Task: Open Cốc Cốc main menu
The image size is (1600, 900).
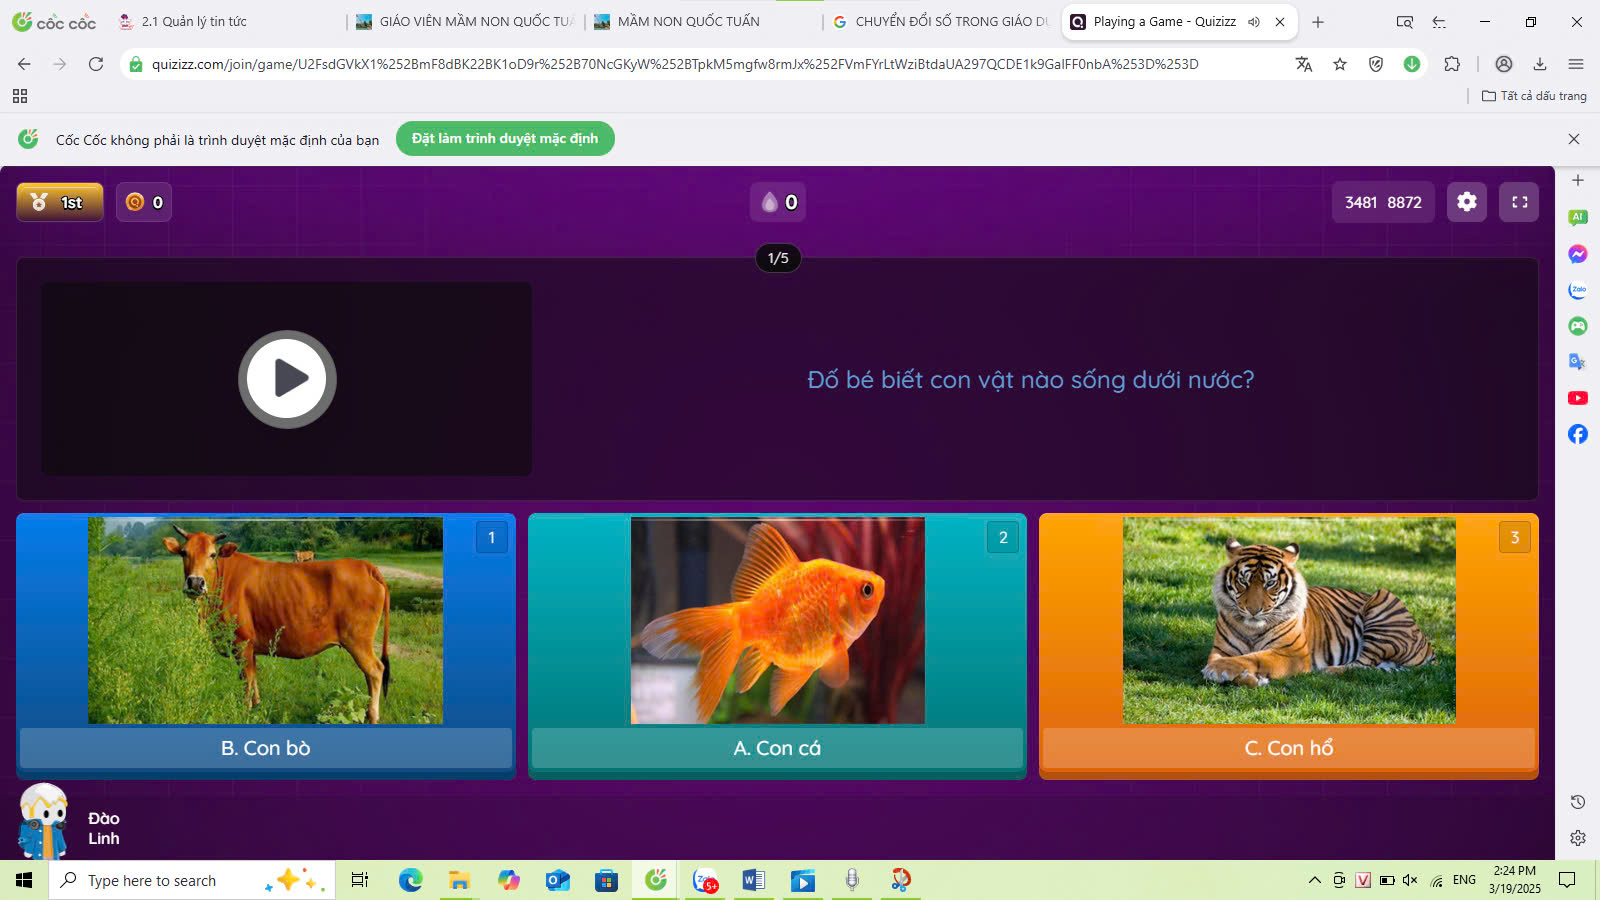Action: pyautogui.click(x=1576, y=64)
